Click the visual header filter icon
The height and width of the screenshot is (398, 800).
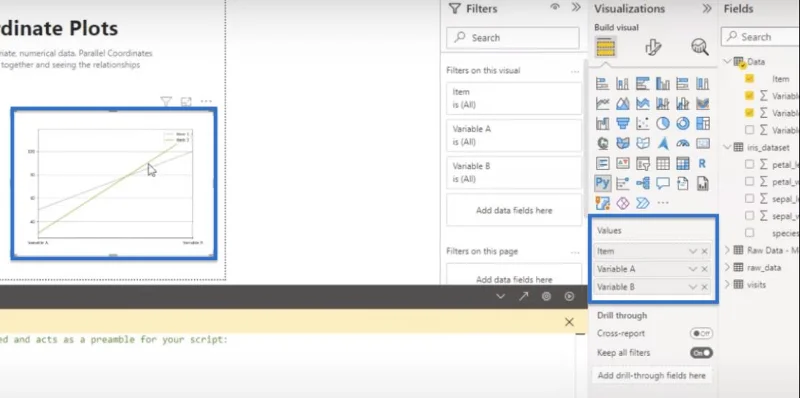click(x=166, y=102)
